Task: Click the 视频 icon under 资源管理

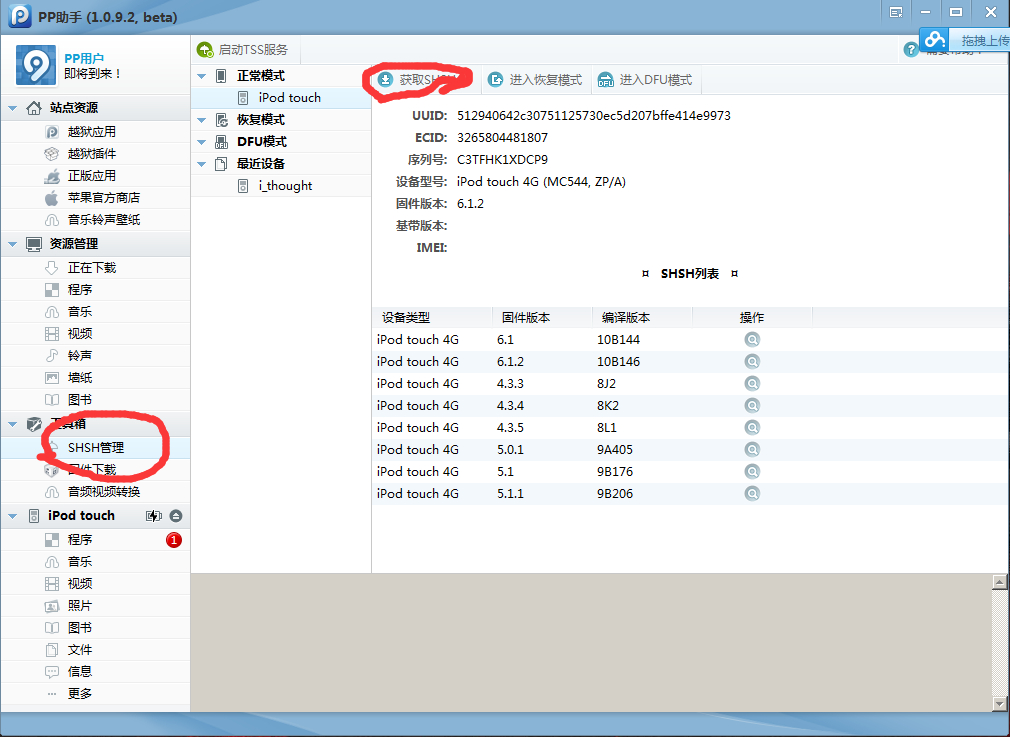Action: point(52,334)
